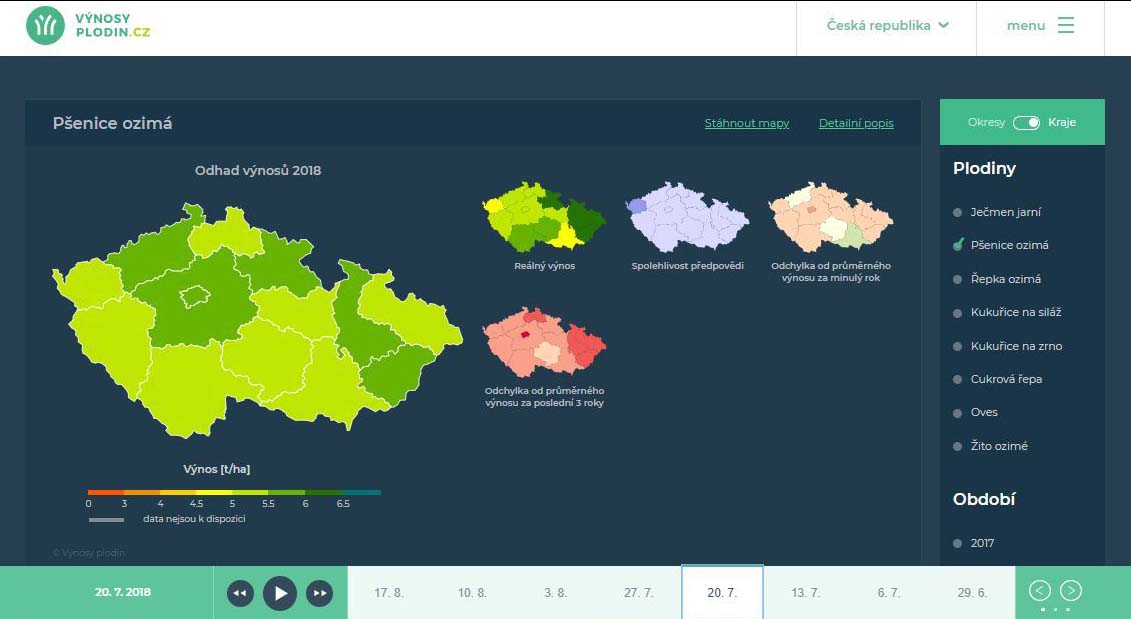Viewport: 1131px width, 619px height.
Task: Choose Kukuřice na siláž crop
Action: [1015, 312]
